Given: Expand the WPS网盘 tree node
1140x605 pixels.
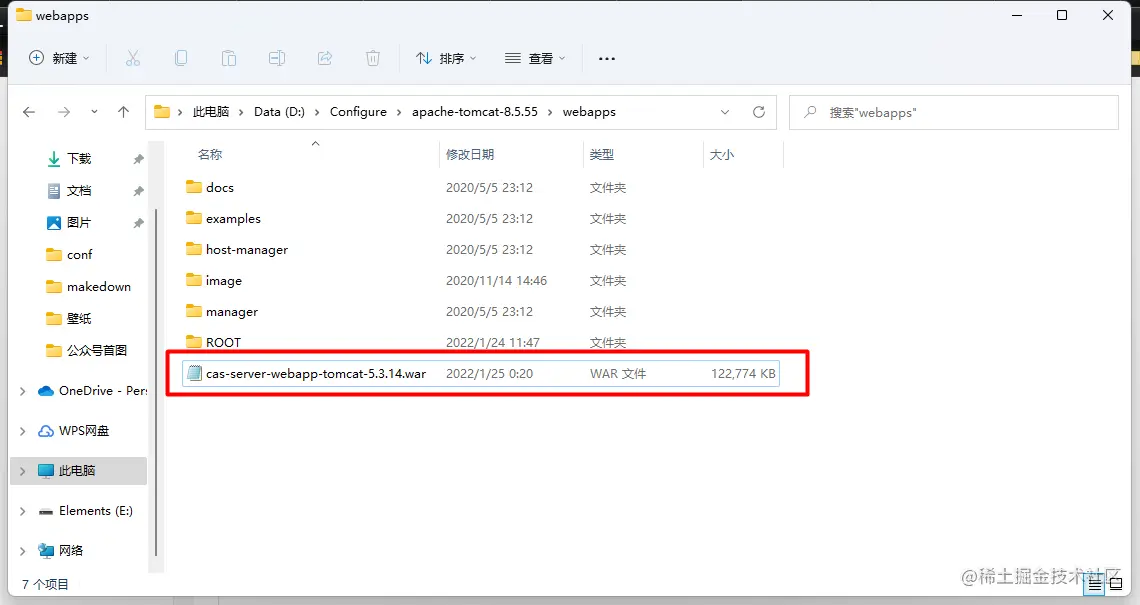Looking at the screenshot, I should [23, 431].
